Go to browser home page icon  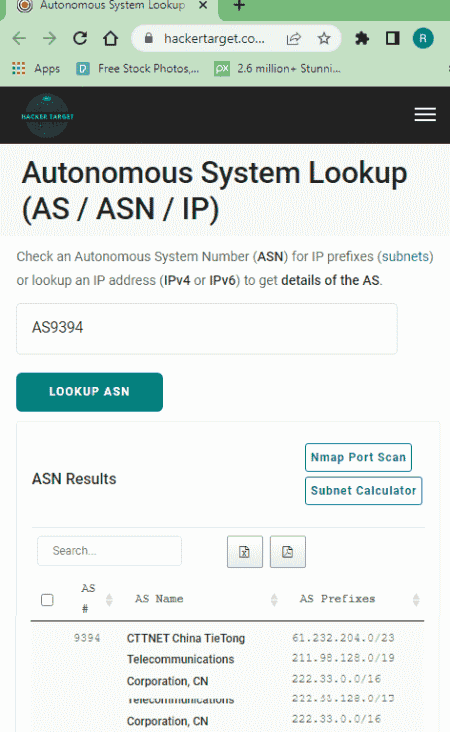111,38
